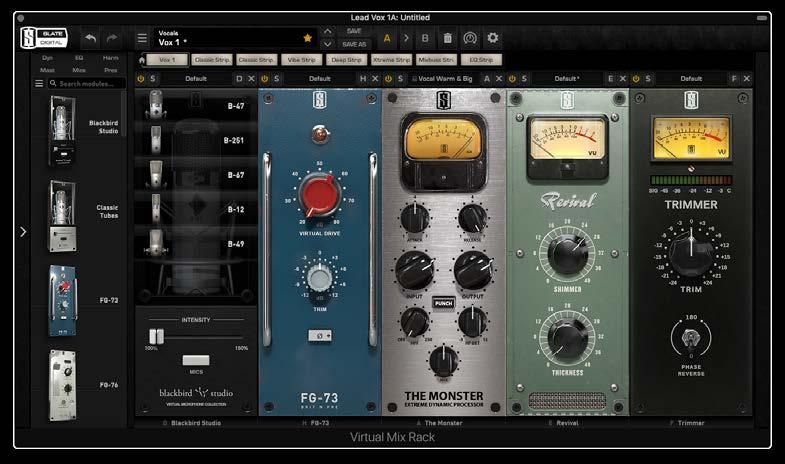785x464 pixels.
Task: Select the B-251 microphone
Action: pyautogui.click(x=196, y=140)
